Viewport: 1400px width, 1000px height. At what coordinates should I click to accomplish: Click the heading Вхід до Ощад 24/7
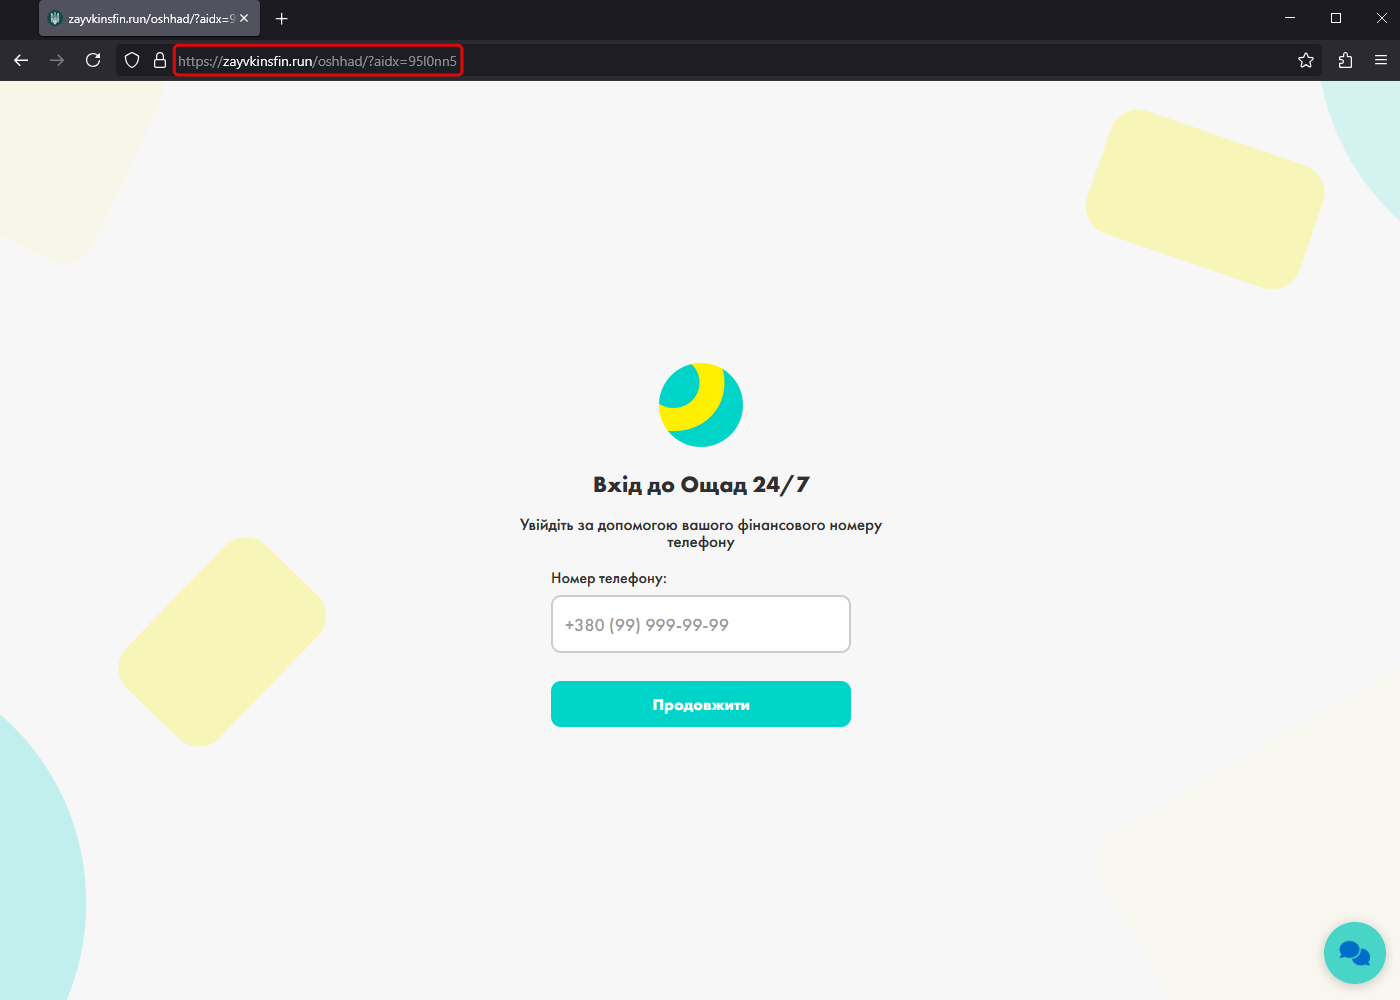pos(701,485)
